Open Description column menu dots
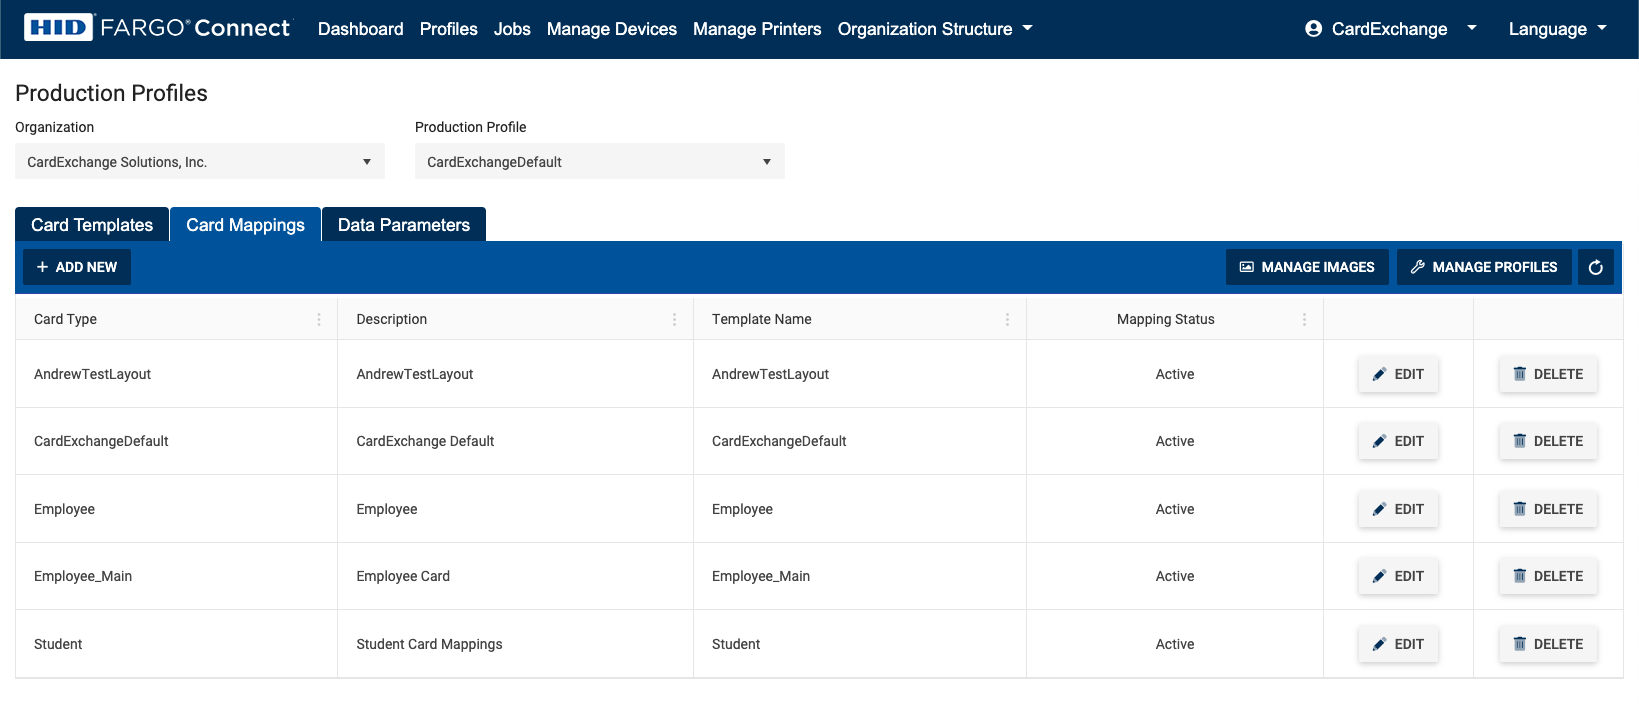The image size is (1639, 704). click(674, 319)
